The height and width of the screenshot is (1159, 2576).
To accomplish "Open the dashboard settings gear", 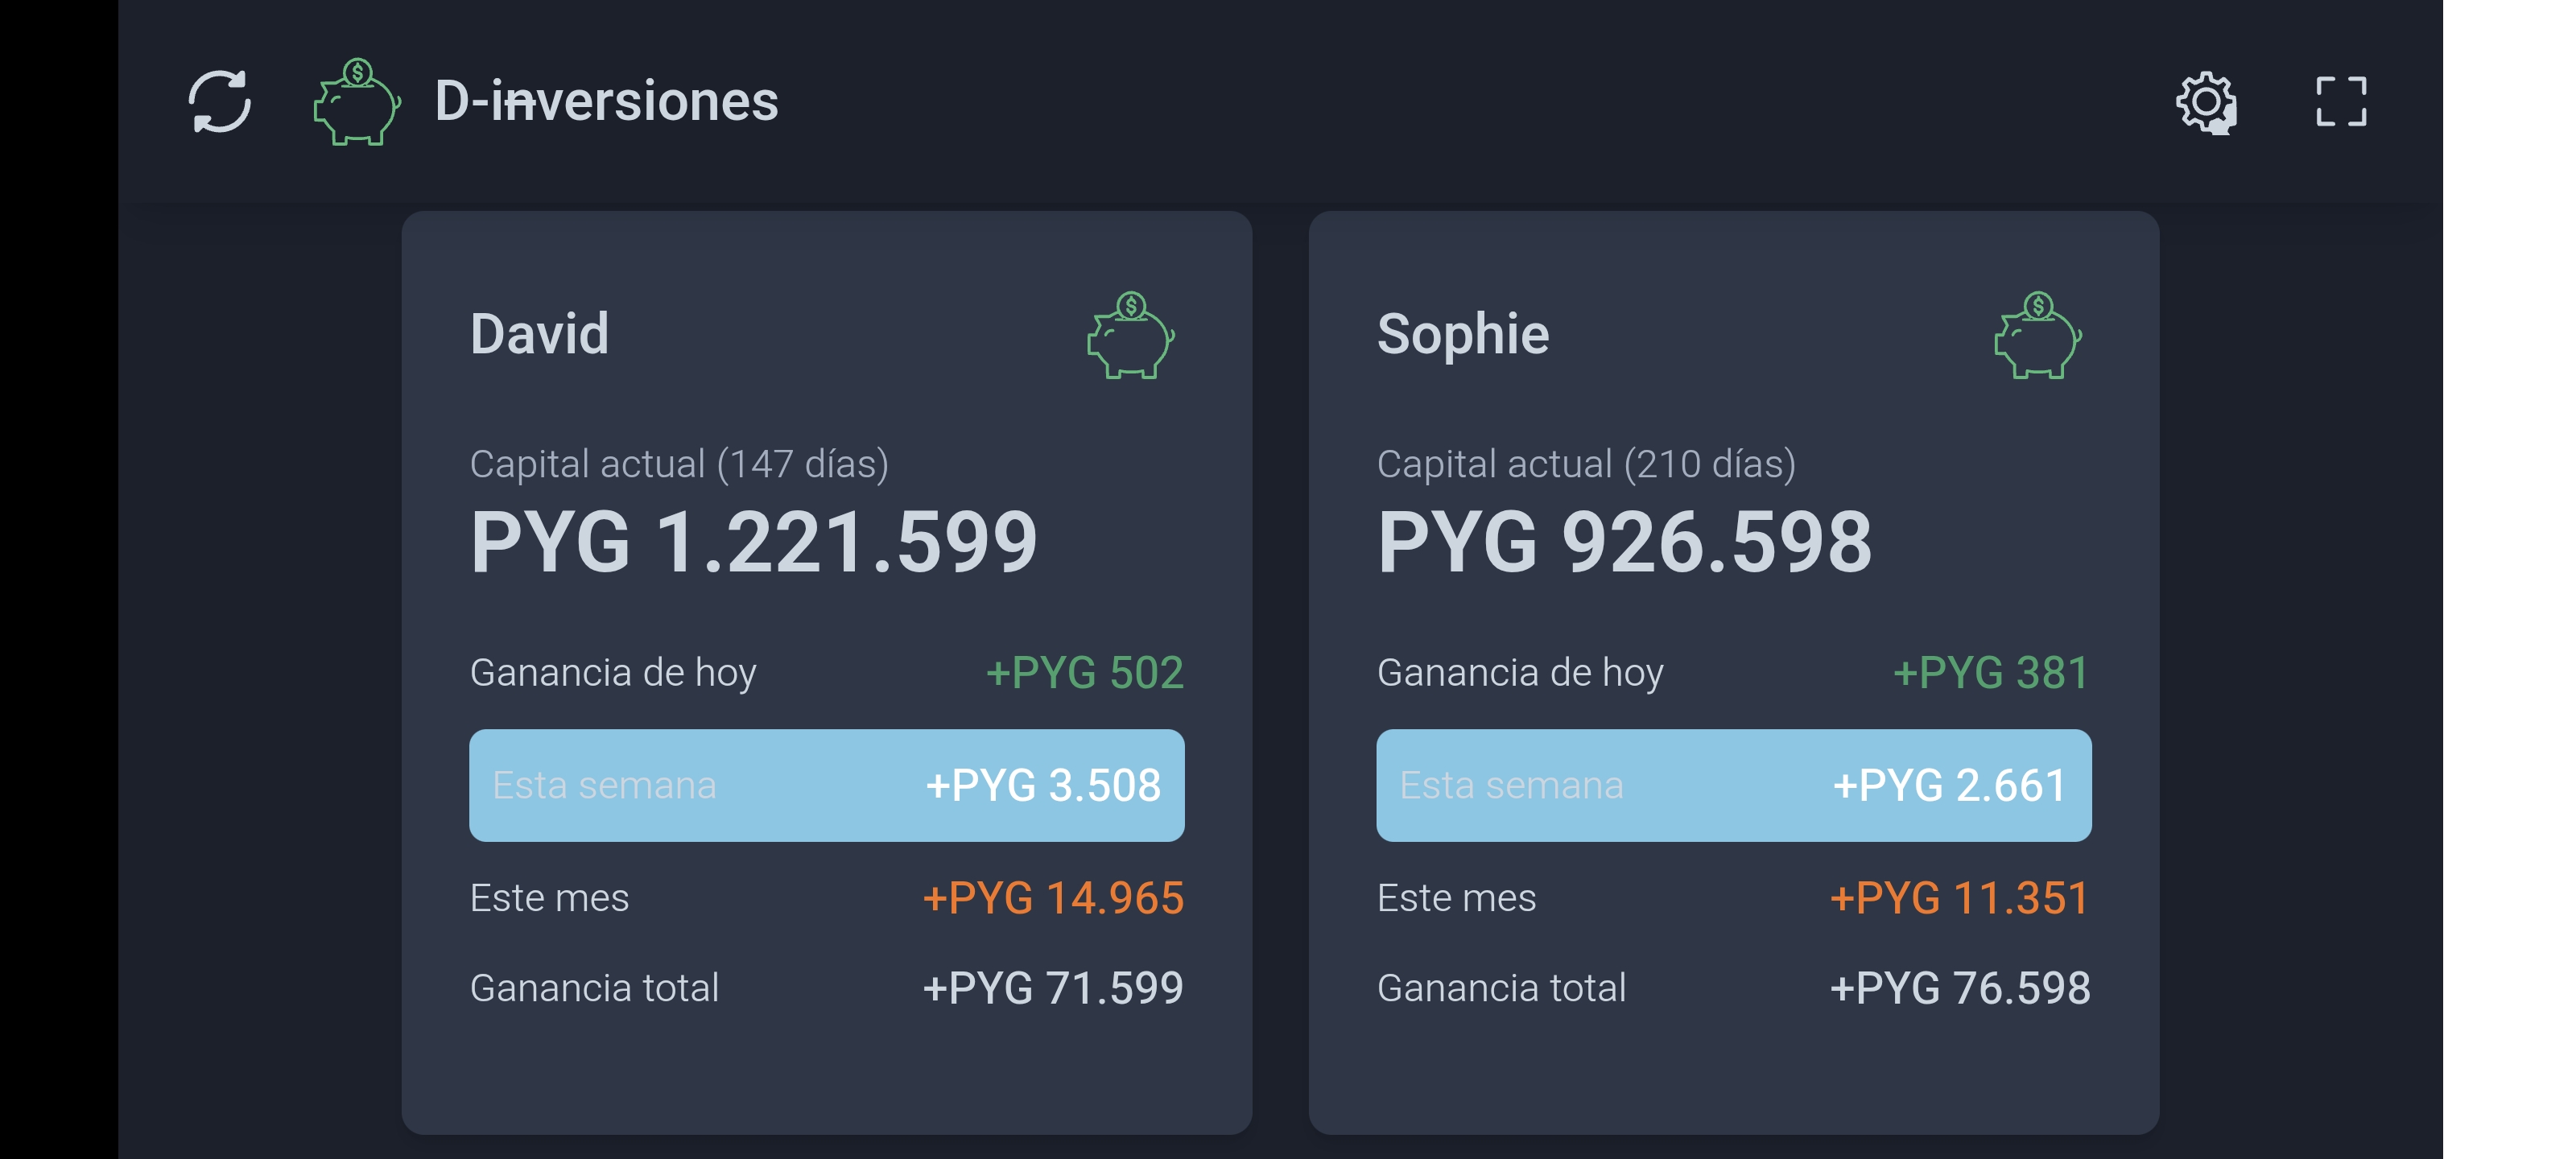I will [x=2205, y=103].
